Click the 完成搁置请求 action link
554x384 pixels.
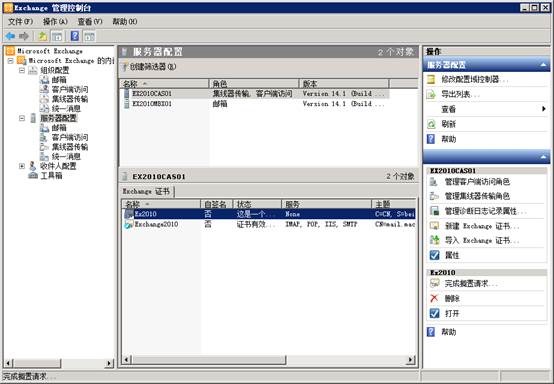(471, 283)
